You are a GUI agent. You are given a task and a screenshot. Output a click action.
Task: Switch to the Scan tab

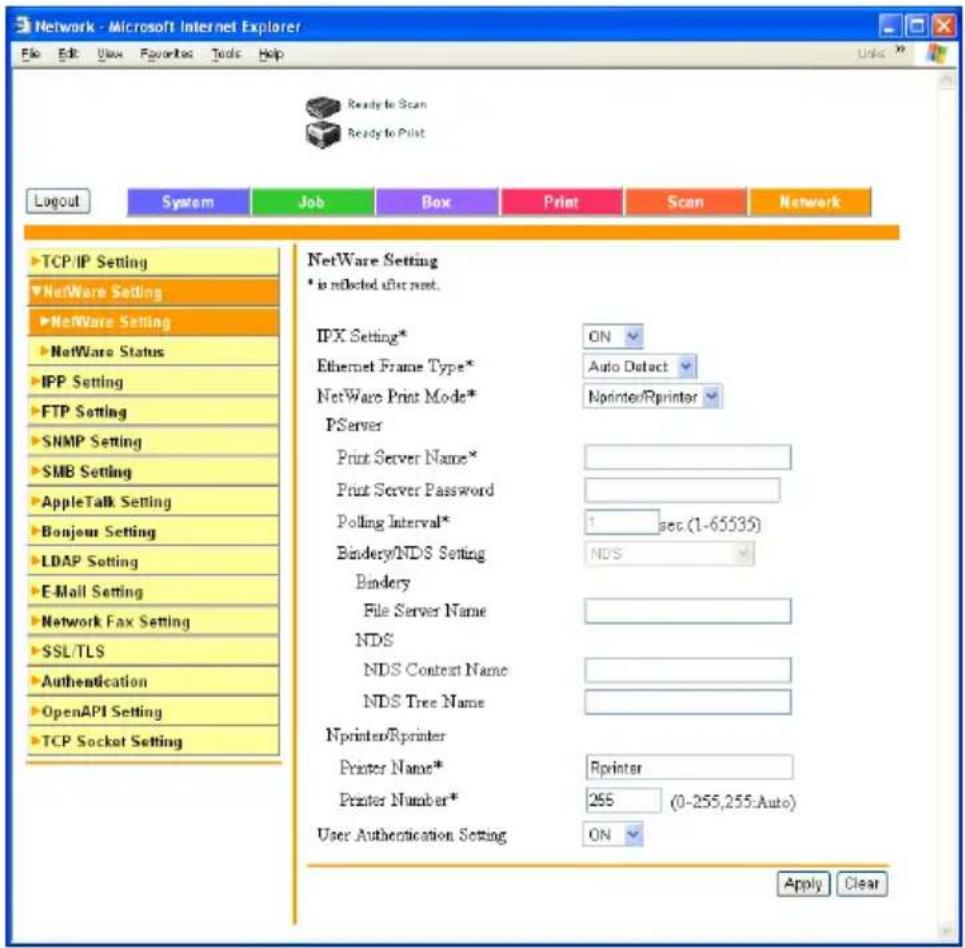point(686,202)
